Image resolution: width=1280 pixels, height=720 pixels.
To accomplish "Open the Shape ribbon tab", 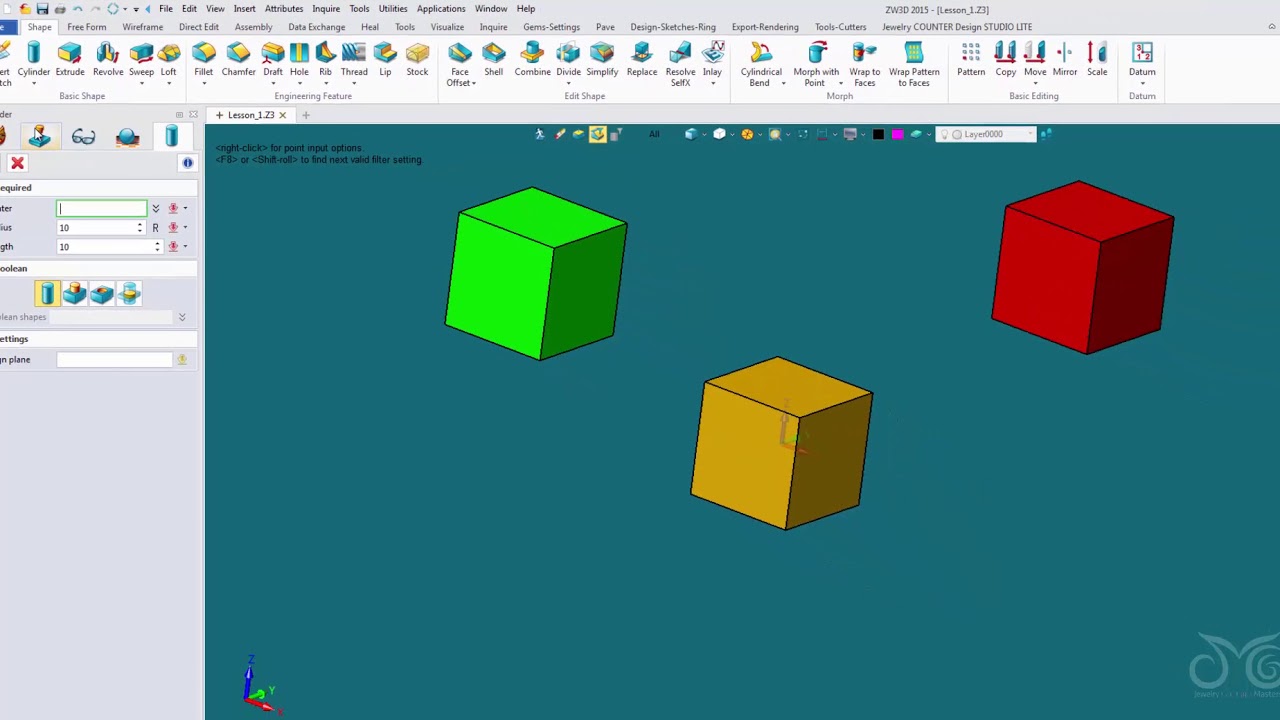I will [39, 27].
